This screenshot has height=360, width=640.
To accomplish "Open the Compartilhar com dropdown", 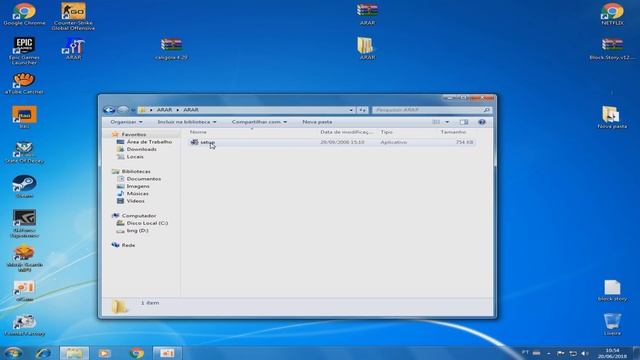I will 259,122.
